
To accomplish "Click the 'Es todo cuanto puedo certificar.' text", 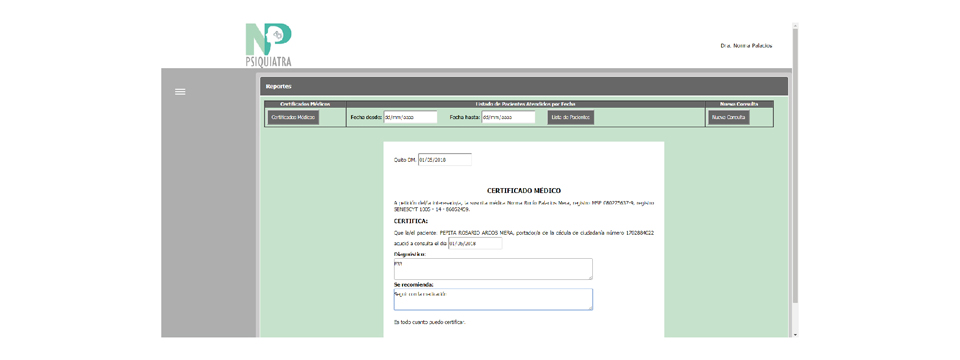I will tap(429, 322).
